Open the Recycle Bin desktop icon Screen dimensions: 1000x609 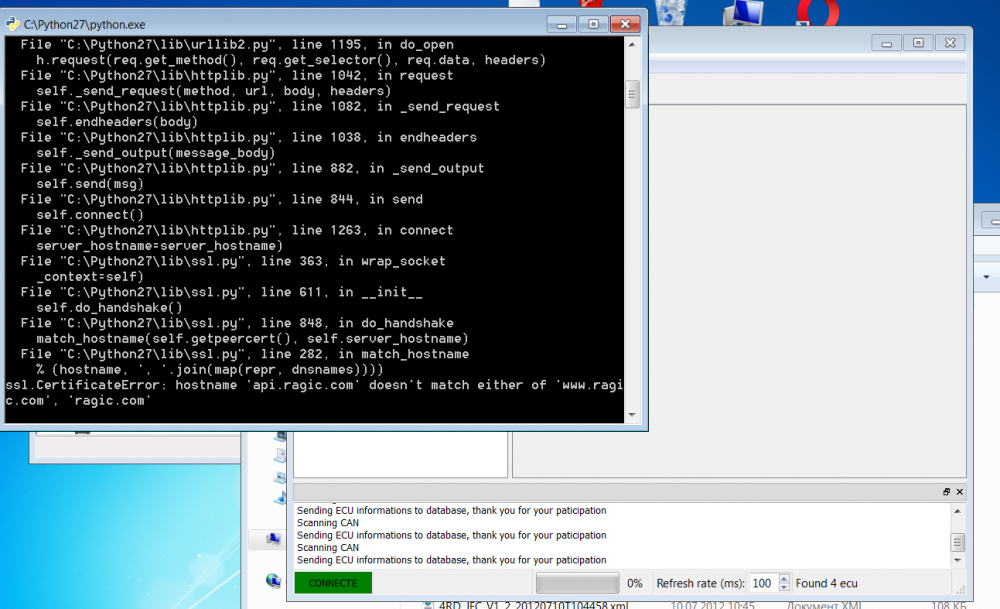point(670,12)
